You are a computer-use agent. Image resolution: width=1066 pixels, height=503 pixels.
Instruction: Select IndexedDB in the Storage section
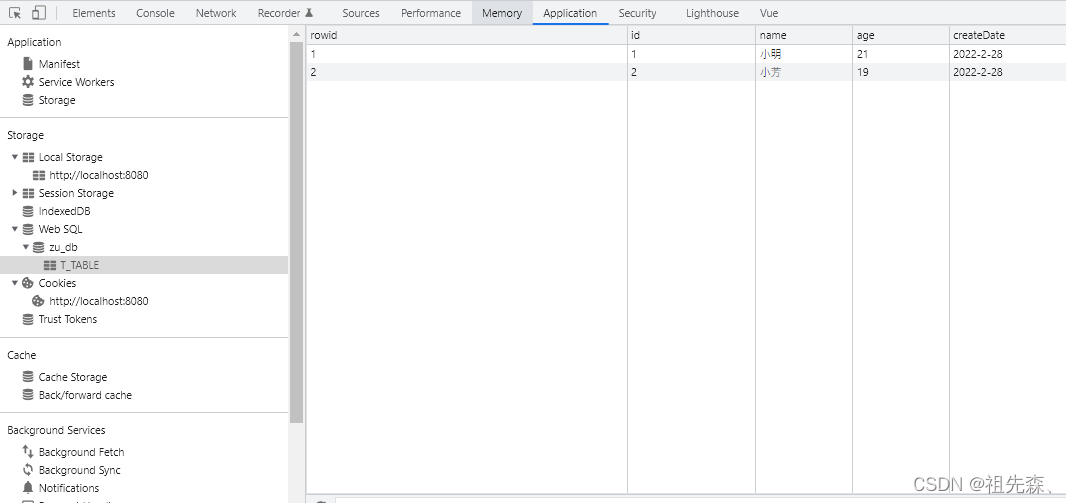point(65,211)
